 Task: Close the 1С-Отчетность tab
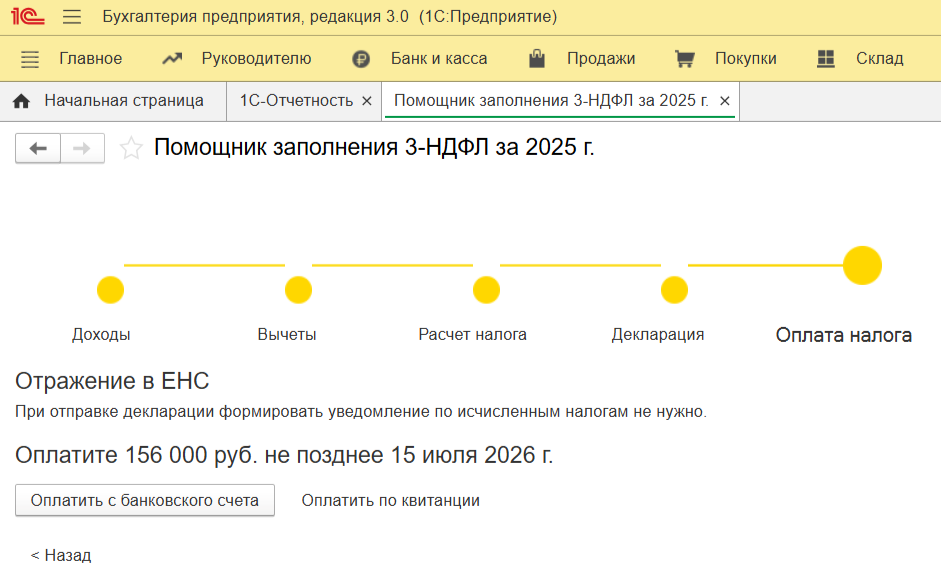[x=366, y=101]
